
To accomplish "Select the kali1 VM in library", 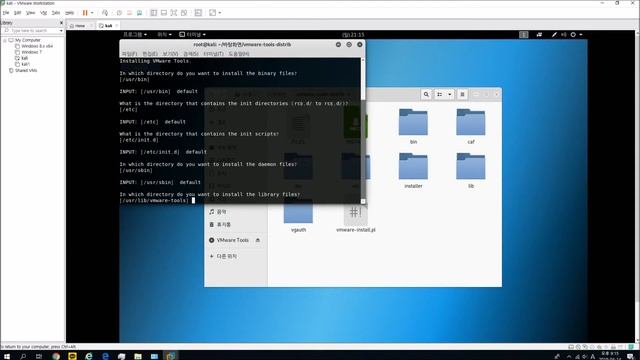I will point(26,64).
